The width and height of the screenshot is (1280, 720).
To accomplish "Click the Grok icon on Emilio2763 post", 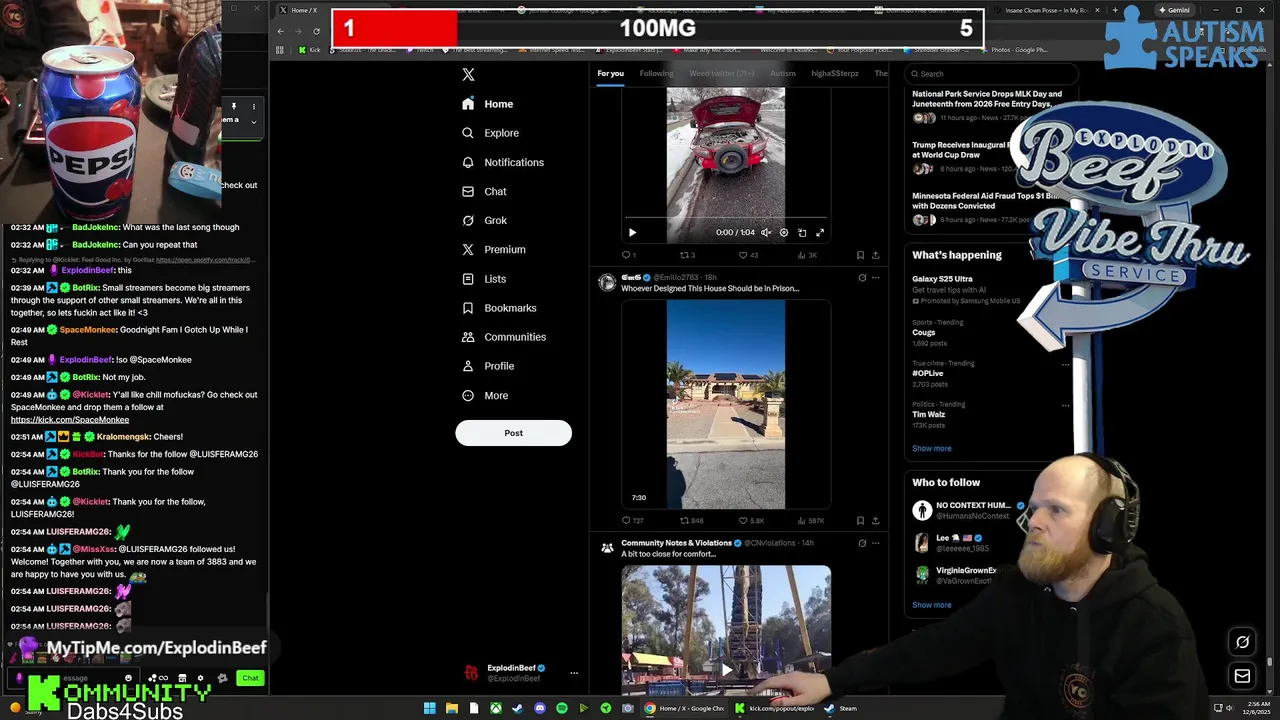I will tap(862, 278).
